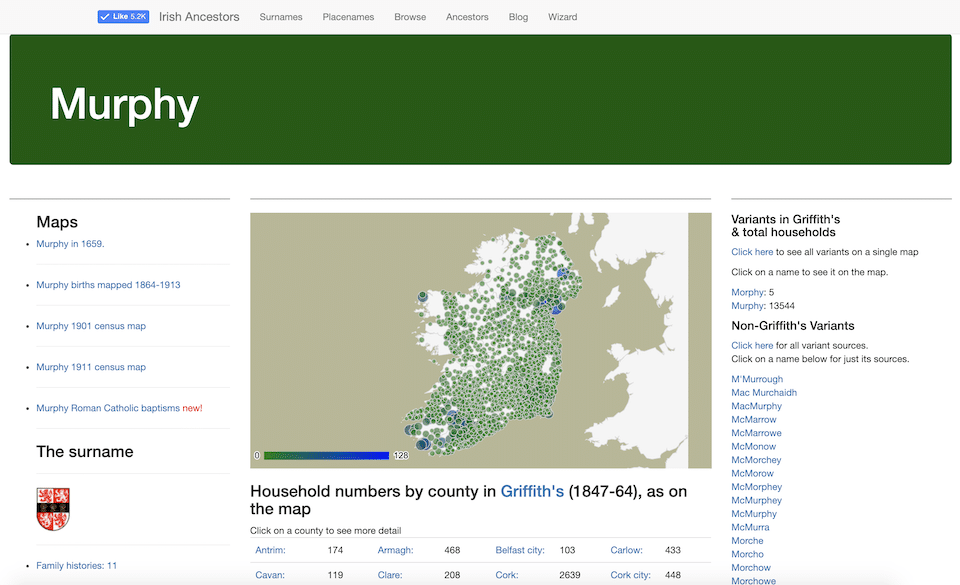Select the McMurphy variant name
This screenshot has height=585, width=960.
click(754, 513)
